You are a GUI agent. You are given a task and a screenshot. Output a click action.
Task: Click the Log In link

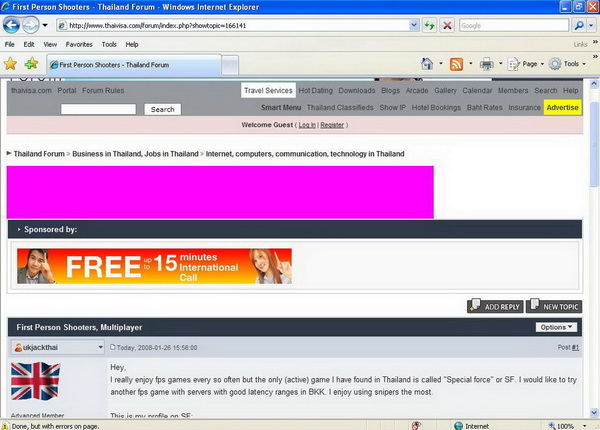tap(307, 125)
